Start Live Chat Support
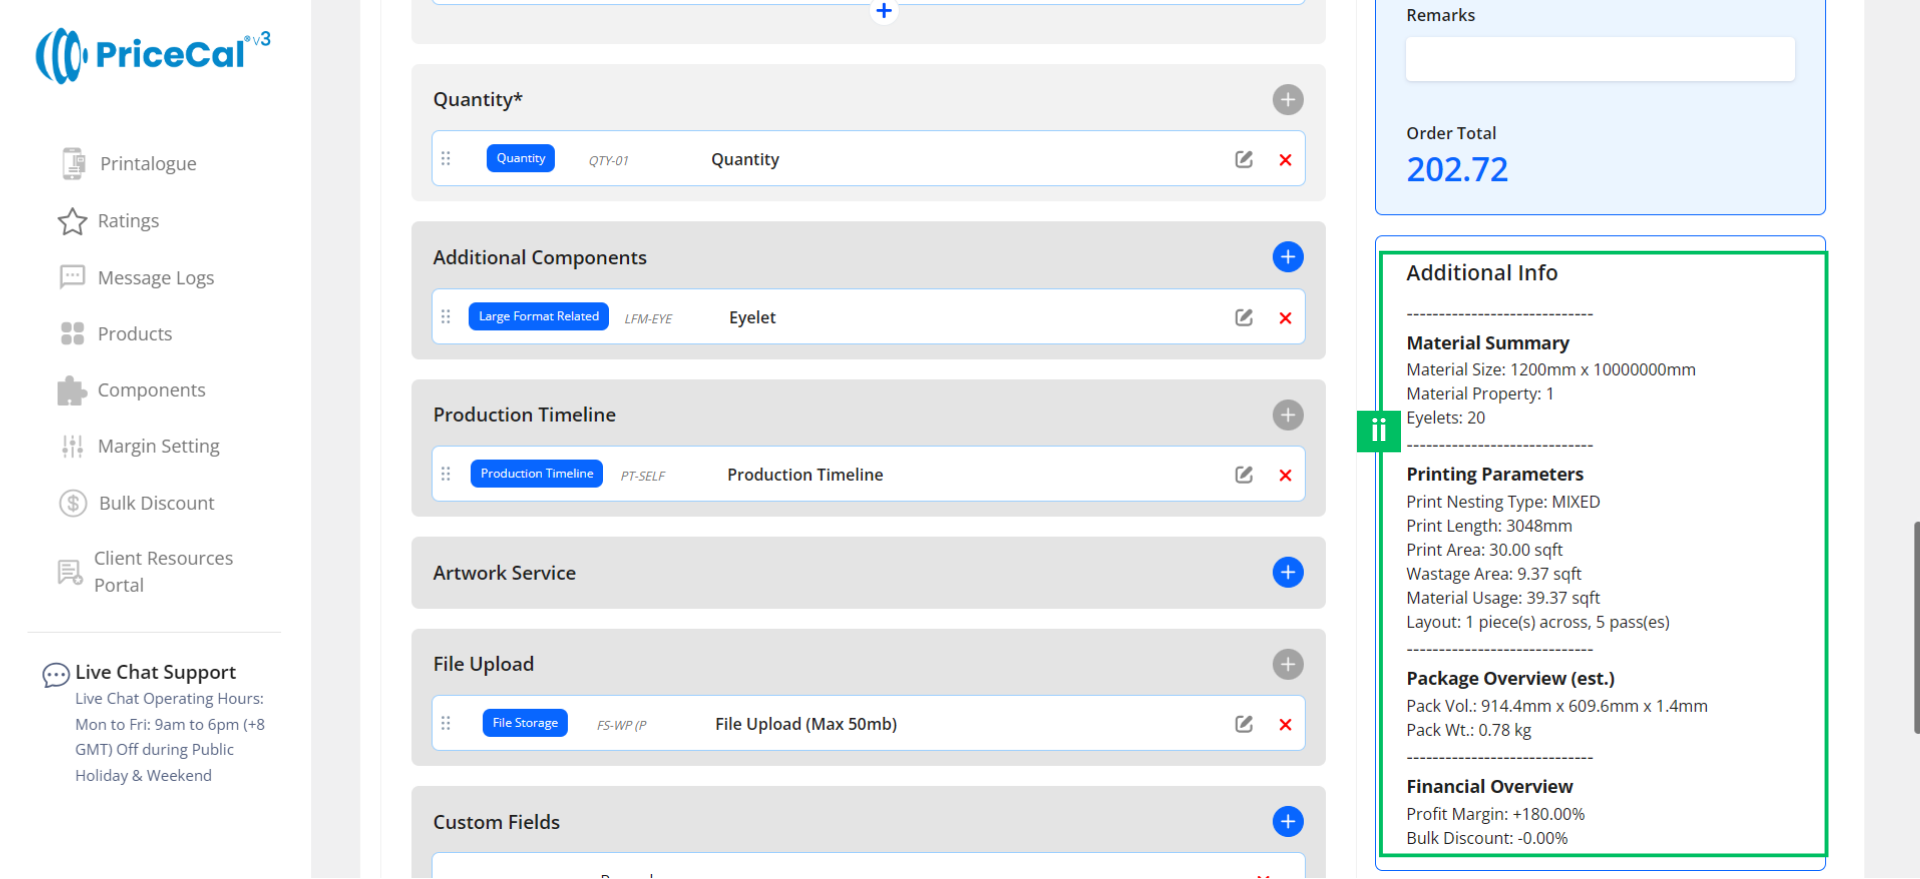Screen dimensions: 1920x879 [155, 672]
